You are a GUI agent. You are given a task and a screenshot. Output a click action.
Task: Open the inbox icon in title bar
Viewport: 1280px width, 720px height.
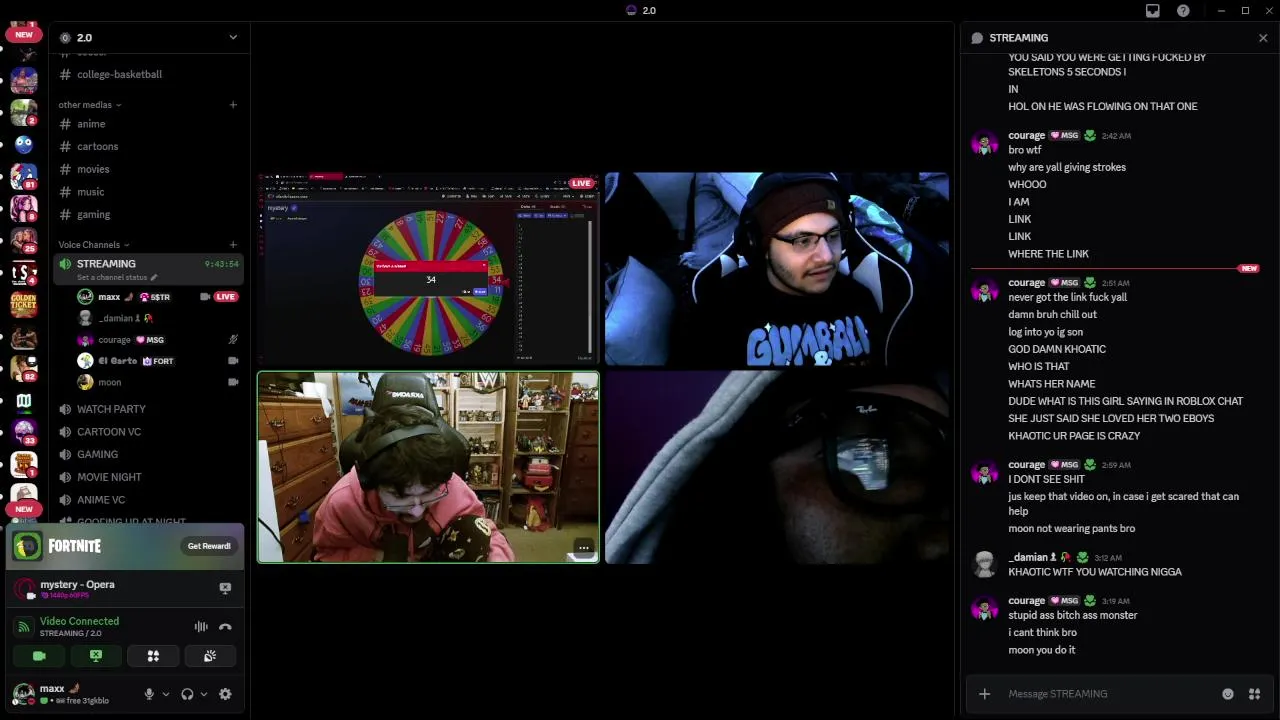coord(1153,11)
